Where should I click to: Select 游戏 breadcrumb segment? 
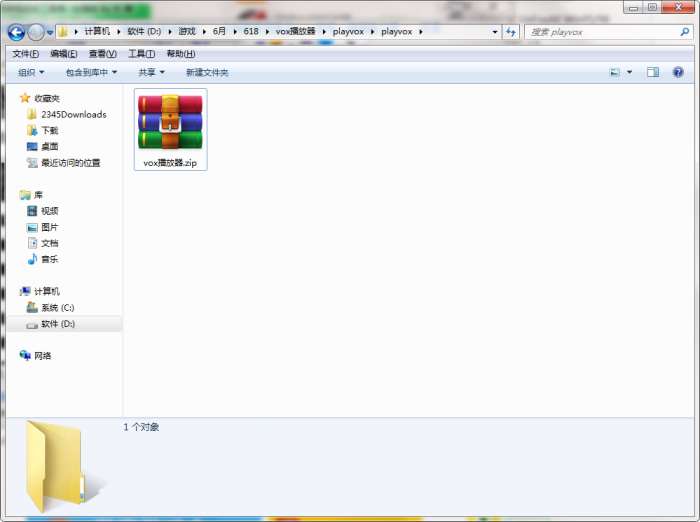(x=187, y=31)
